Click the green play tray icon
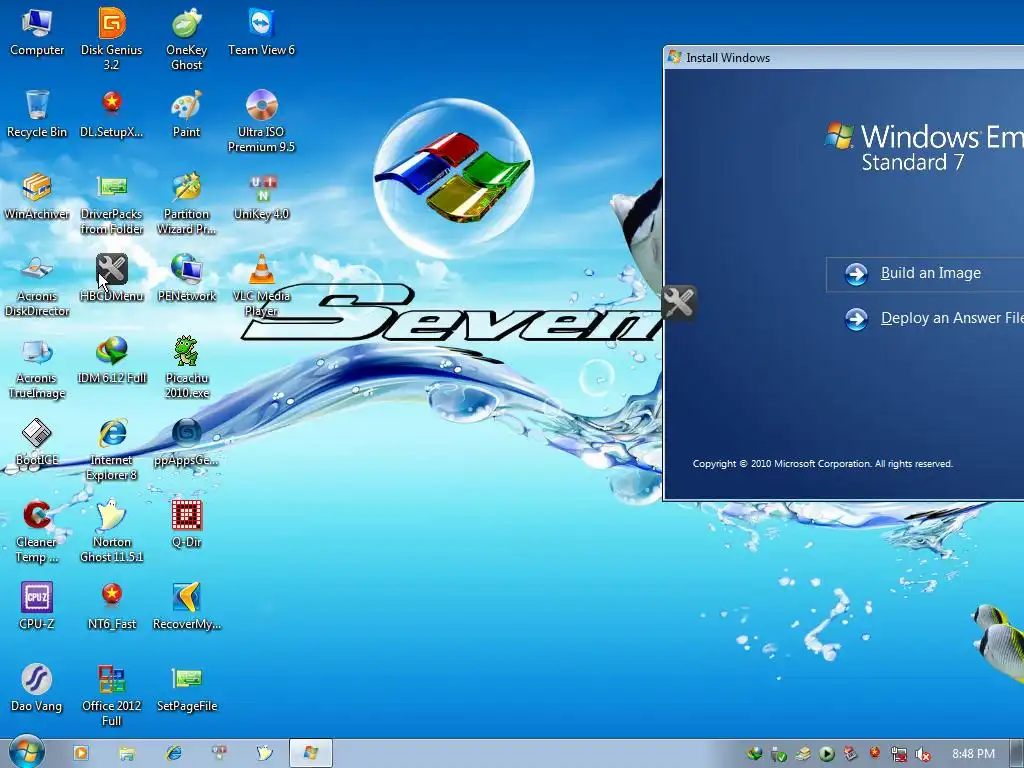1024x768 pixels. (x=827, y=754)
